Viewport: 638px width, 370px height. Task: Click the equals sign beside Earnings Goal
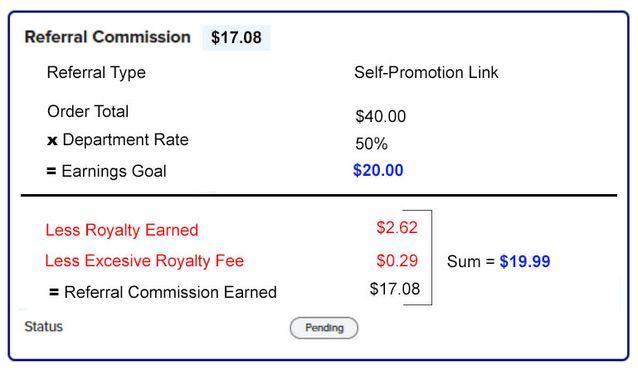coord(51,171)
